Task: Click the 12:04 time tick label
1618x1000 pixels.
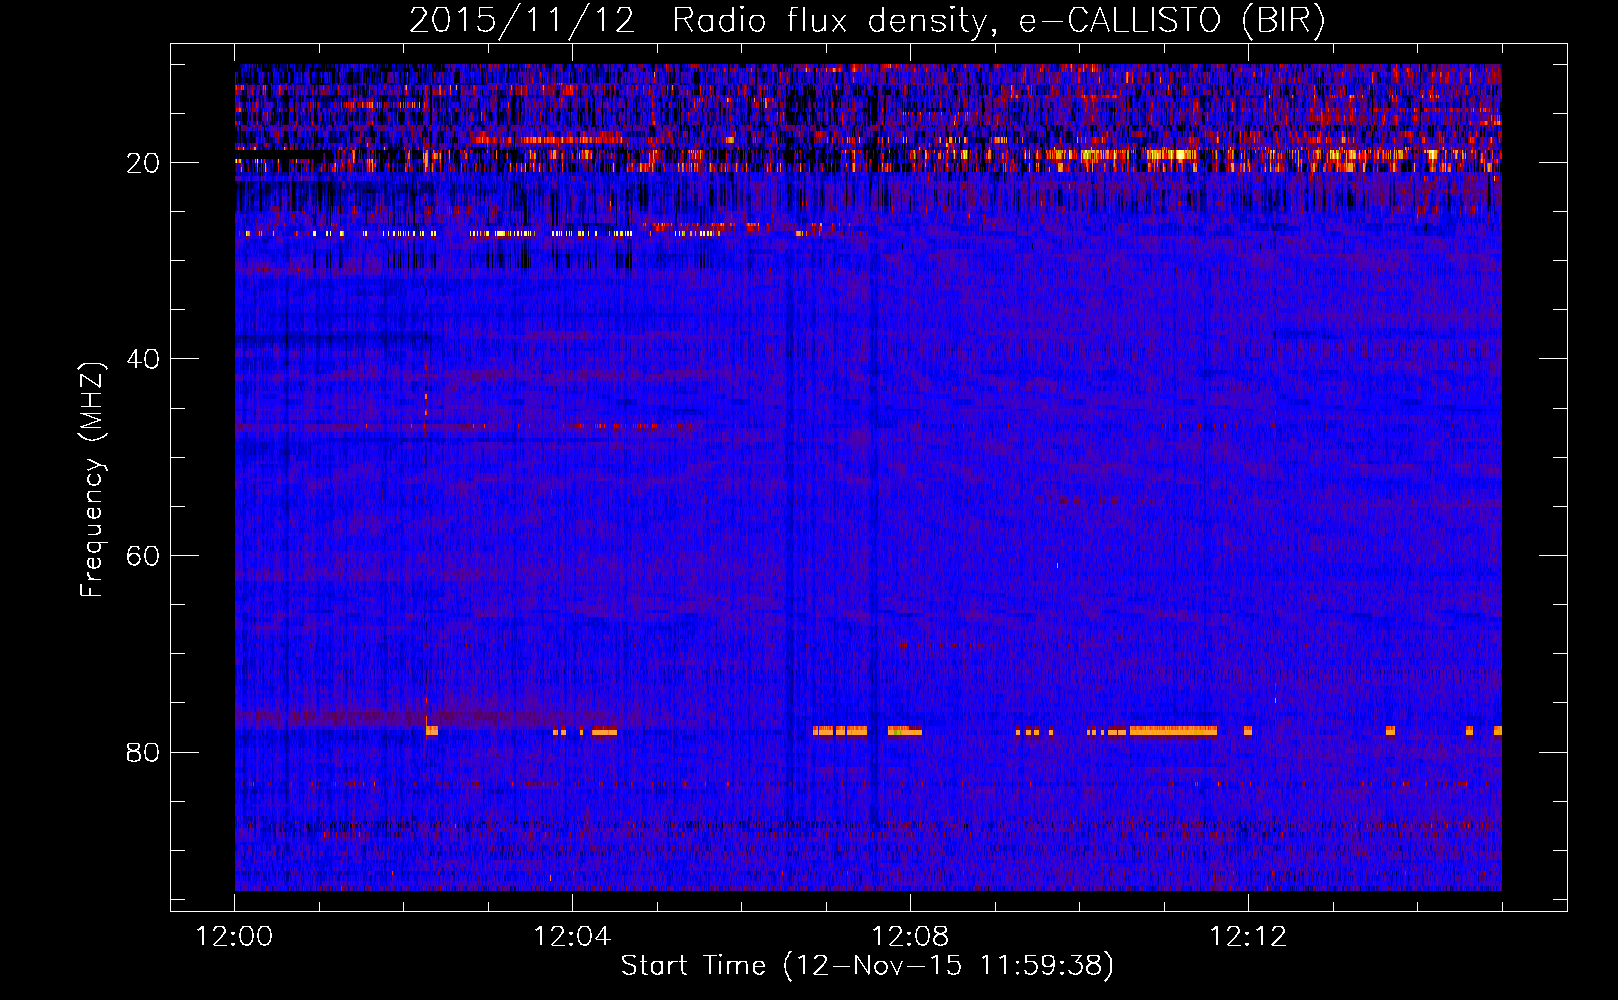Action: point(572,937)
